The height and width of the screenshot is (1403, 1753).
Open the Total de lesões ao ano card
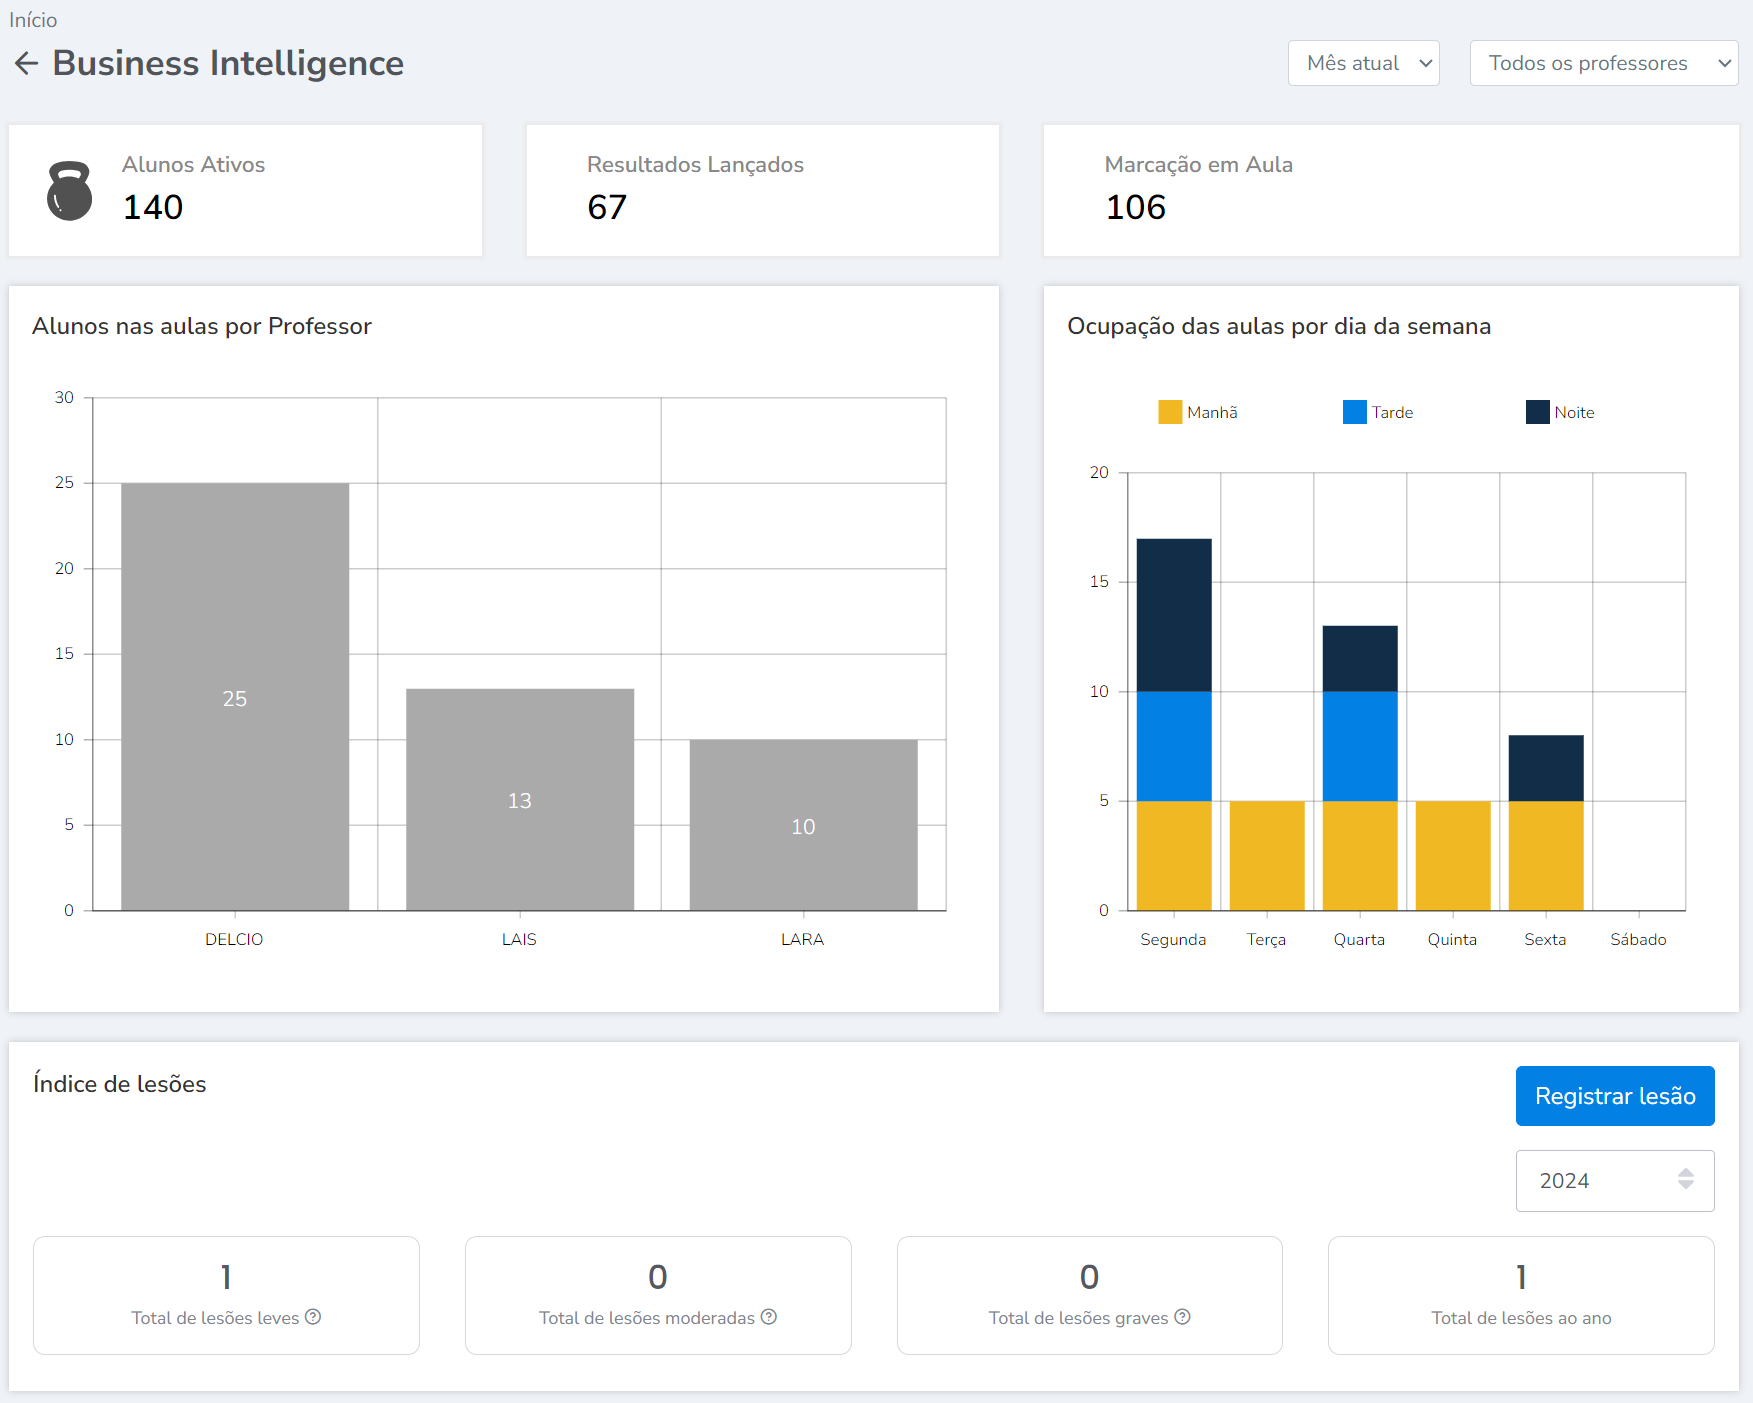click(1520, 1295)
